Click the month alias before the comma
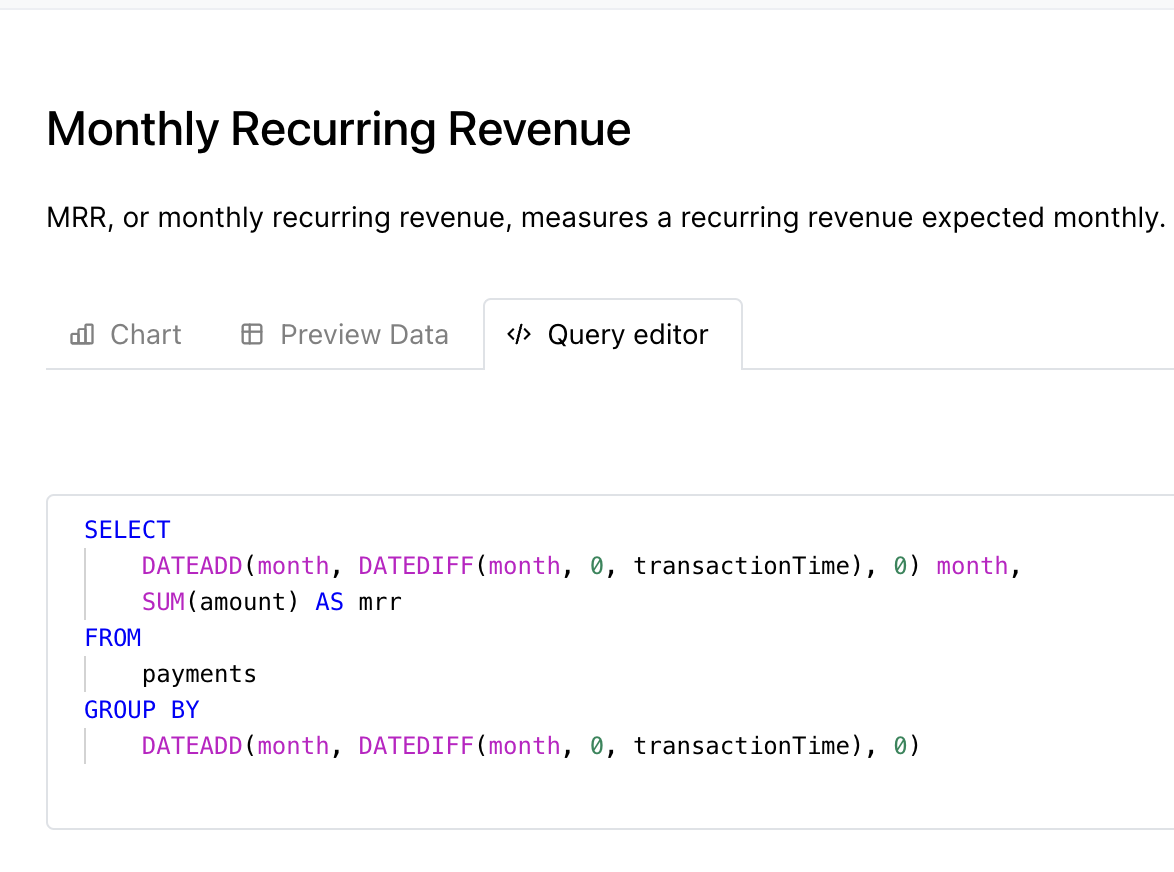This screenshot has width=1174, height=872. click(x=972, y=566)
